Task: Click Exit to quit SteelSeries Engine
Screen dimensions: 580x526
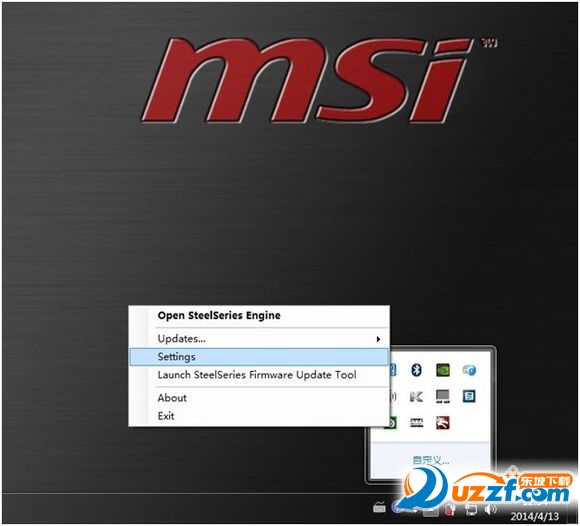Action: 259,416
